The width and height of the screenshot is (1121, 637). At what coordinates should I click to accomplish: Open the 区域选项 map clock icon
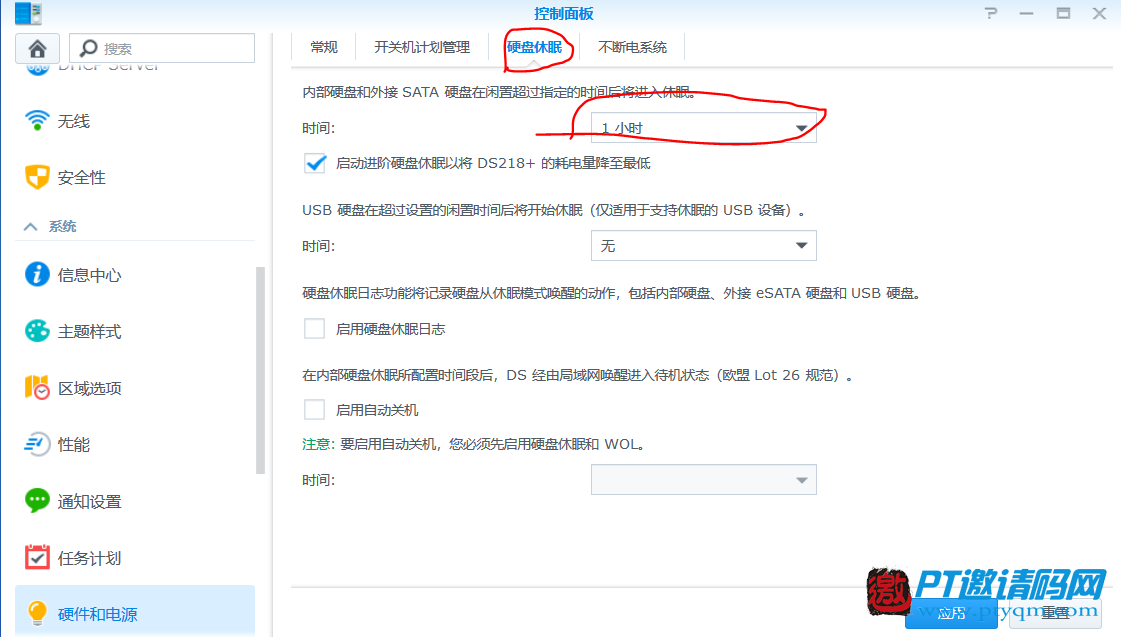click(36, 387)
